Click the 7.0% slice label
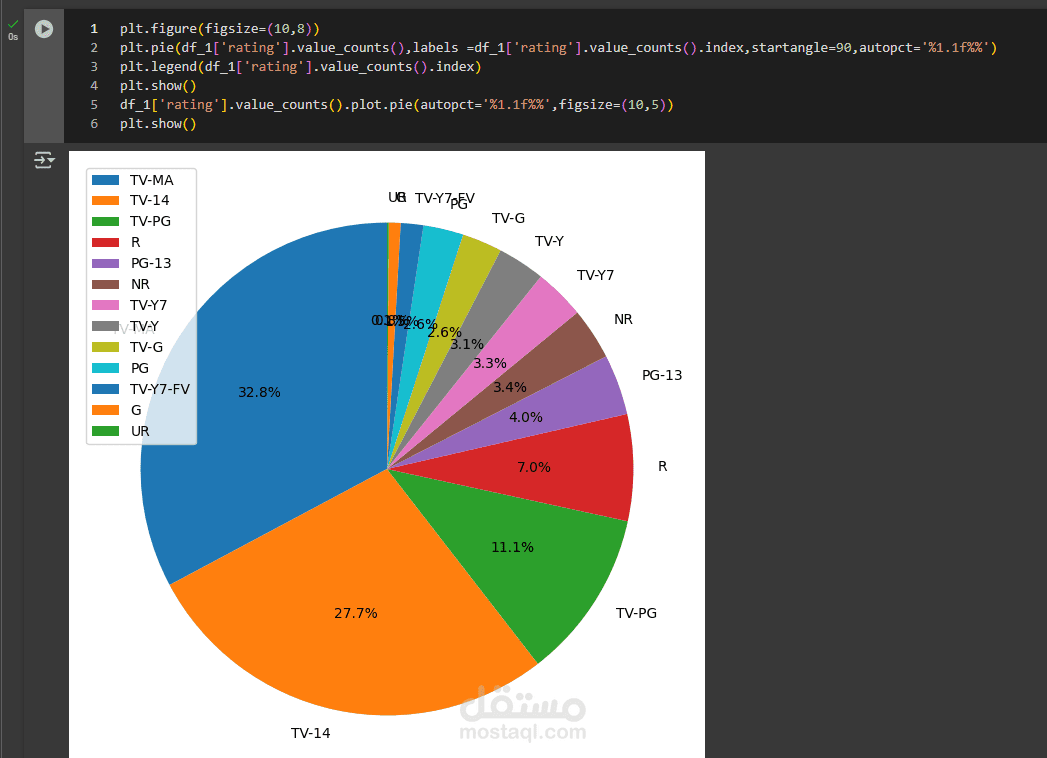1047x758 pixels. pyautogui.click(x=534, y=467)
